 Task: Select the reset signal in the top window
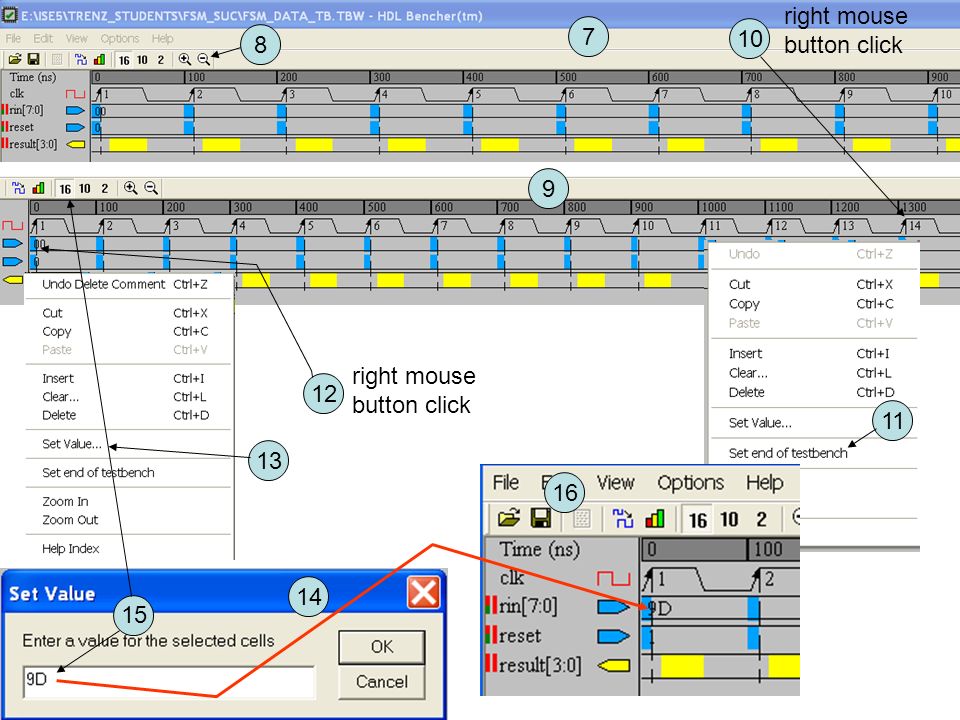point(21,127)
